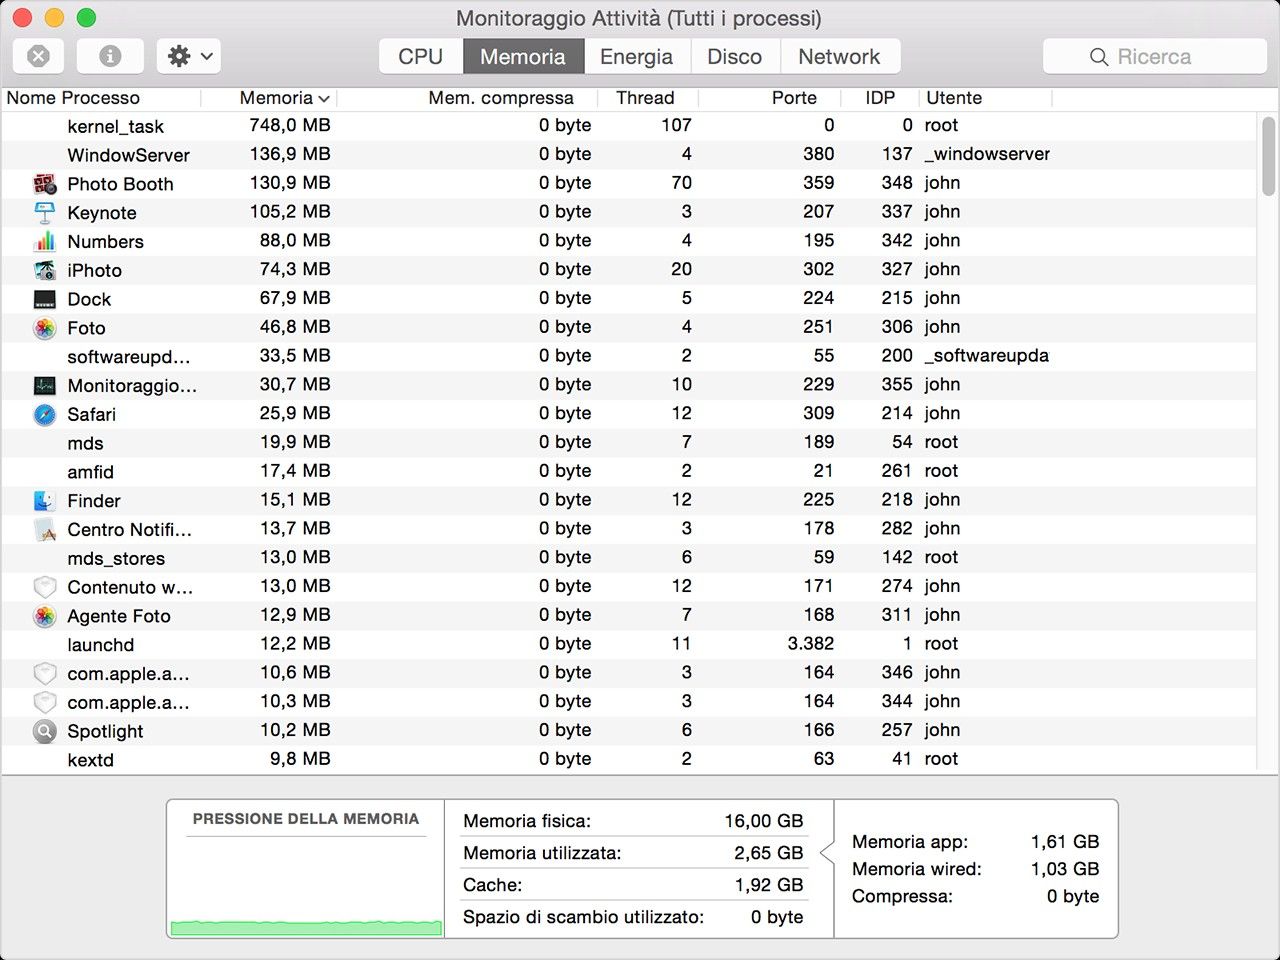Click the Photo Booth process name
The image size is (1280, 960).
pos(120,184)
